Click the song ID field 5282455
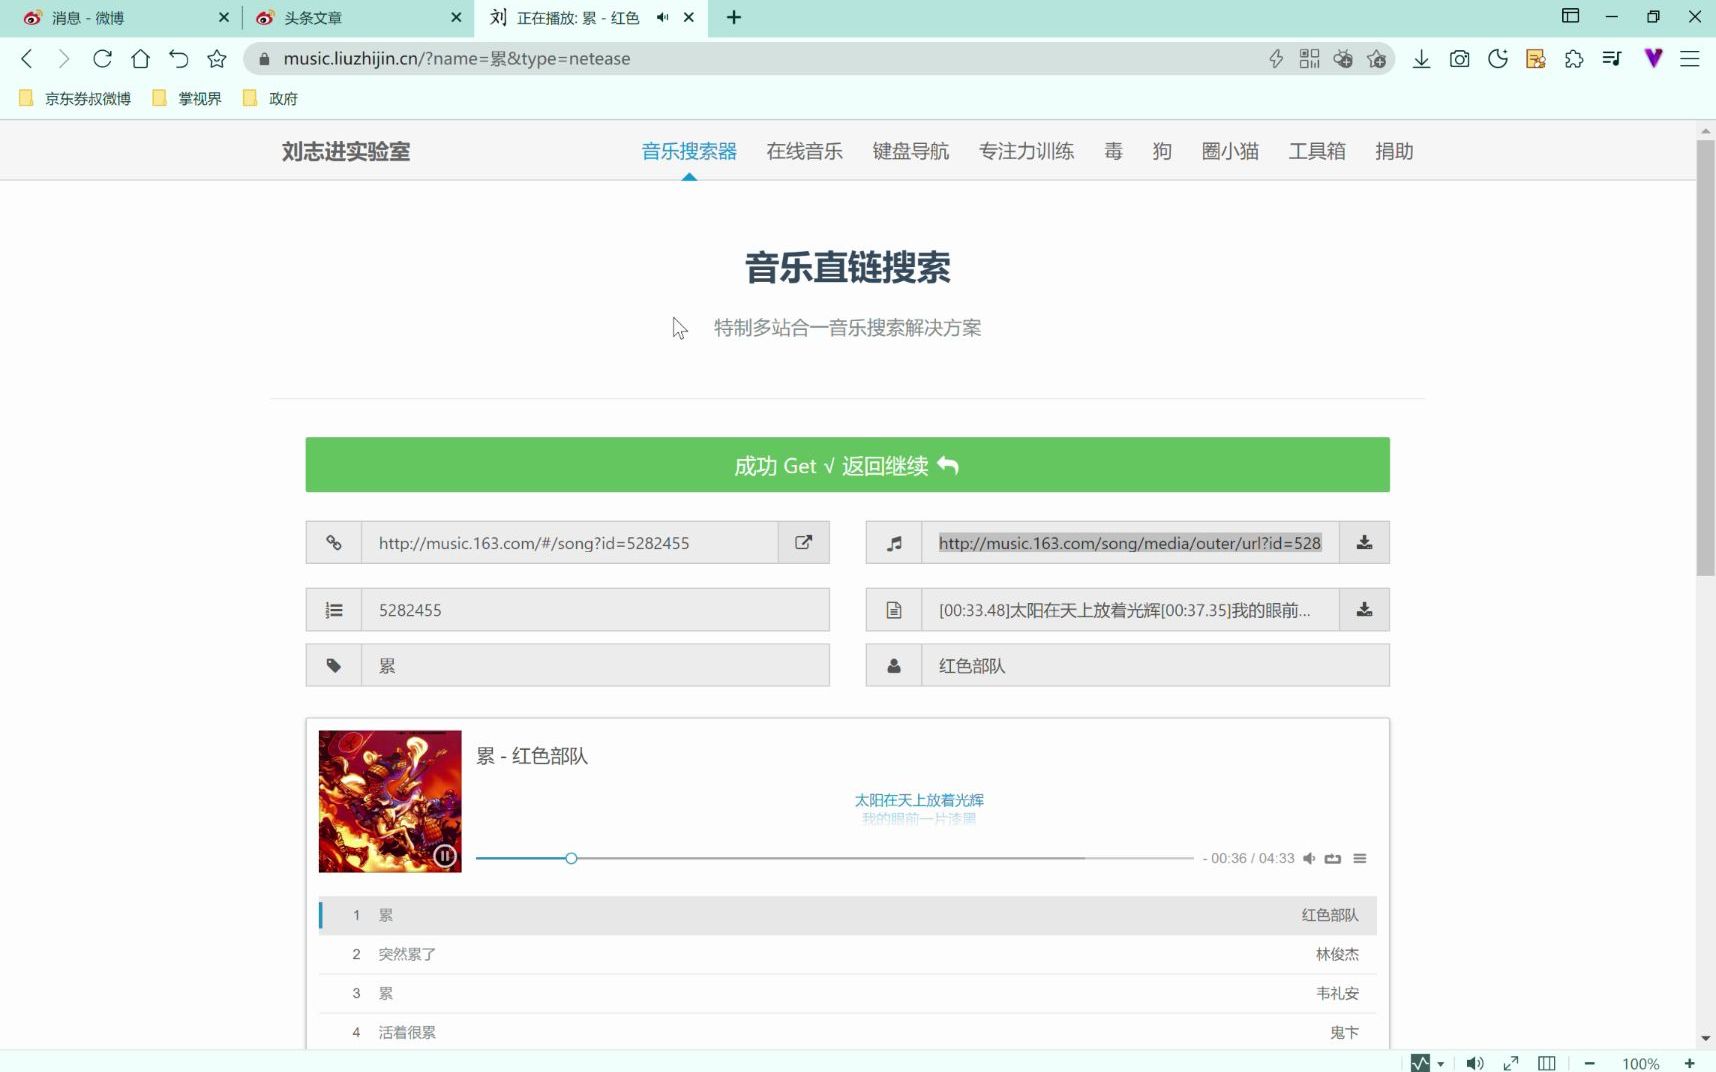The width and height of the screenshot is (1716, 1072). pyautogui.click(x=595, y=610)
